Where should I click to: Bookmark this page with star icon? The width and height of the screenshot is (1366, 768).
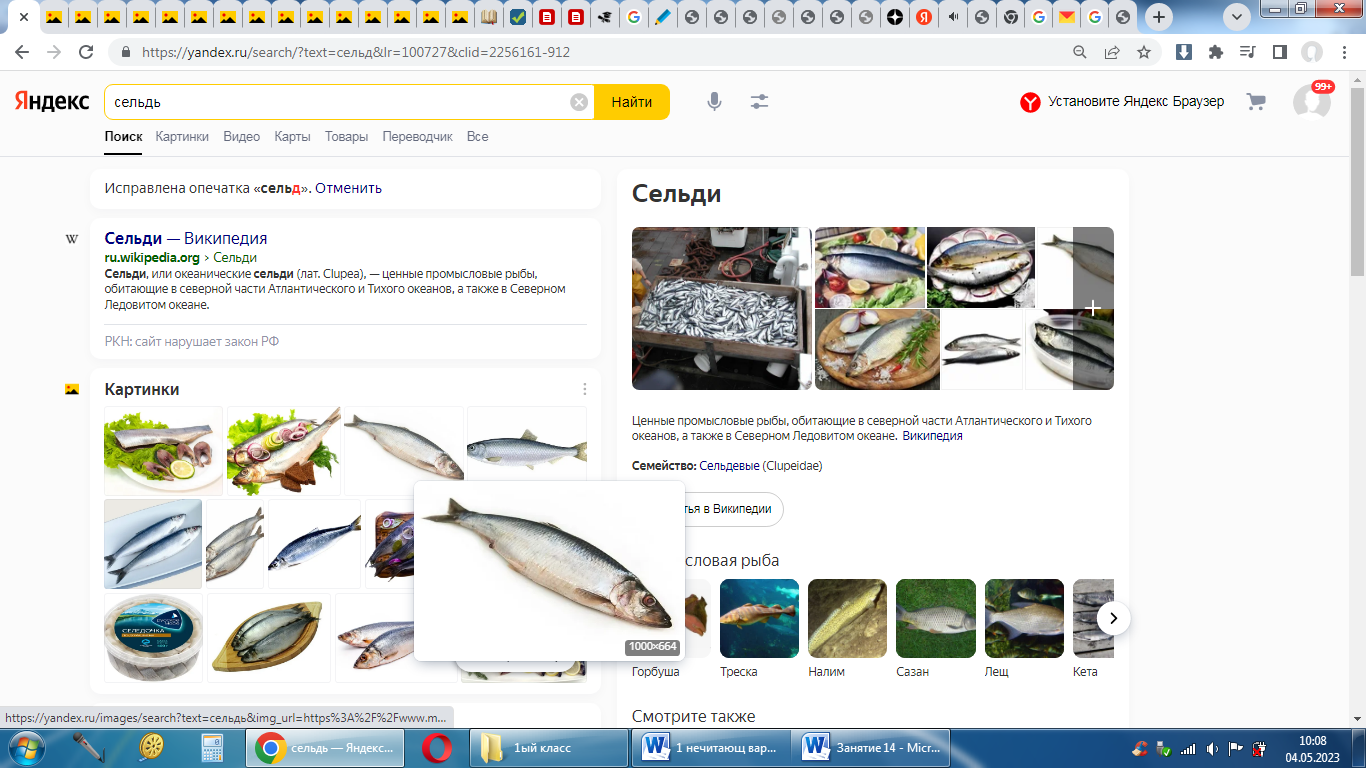click(x=1144, y=52)
